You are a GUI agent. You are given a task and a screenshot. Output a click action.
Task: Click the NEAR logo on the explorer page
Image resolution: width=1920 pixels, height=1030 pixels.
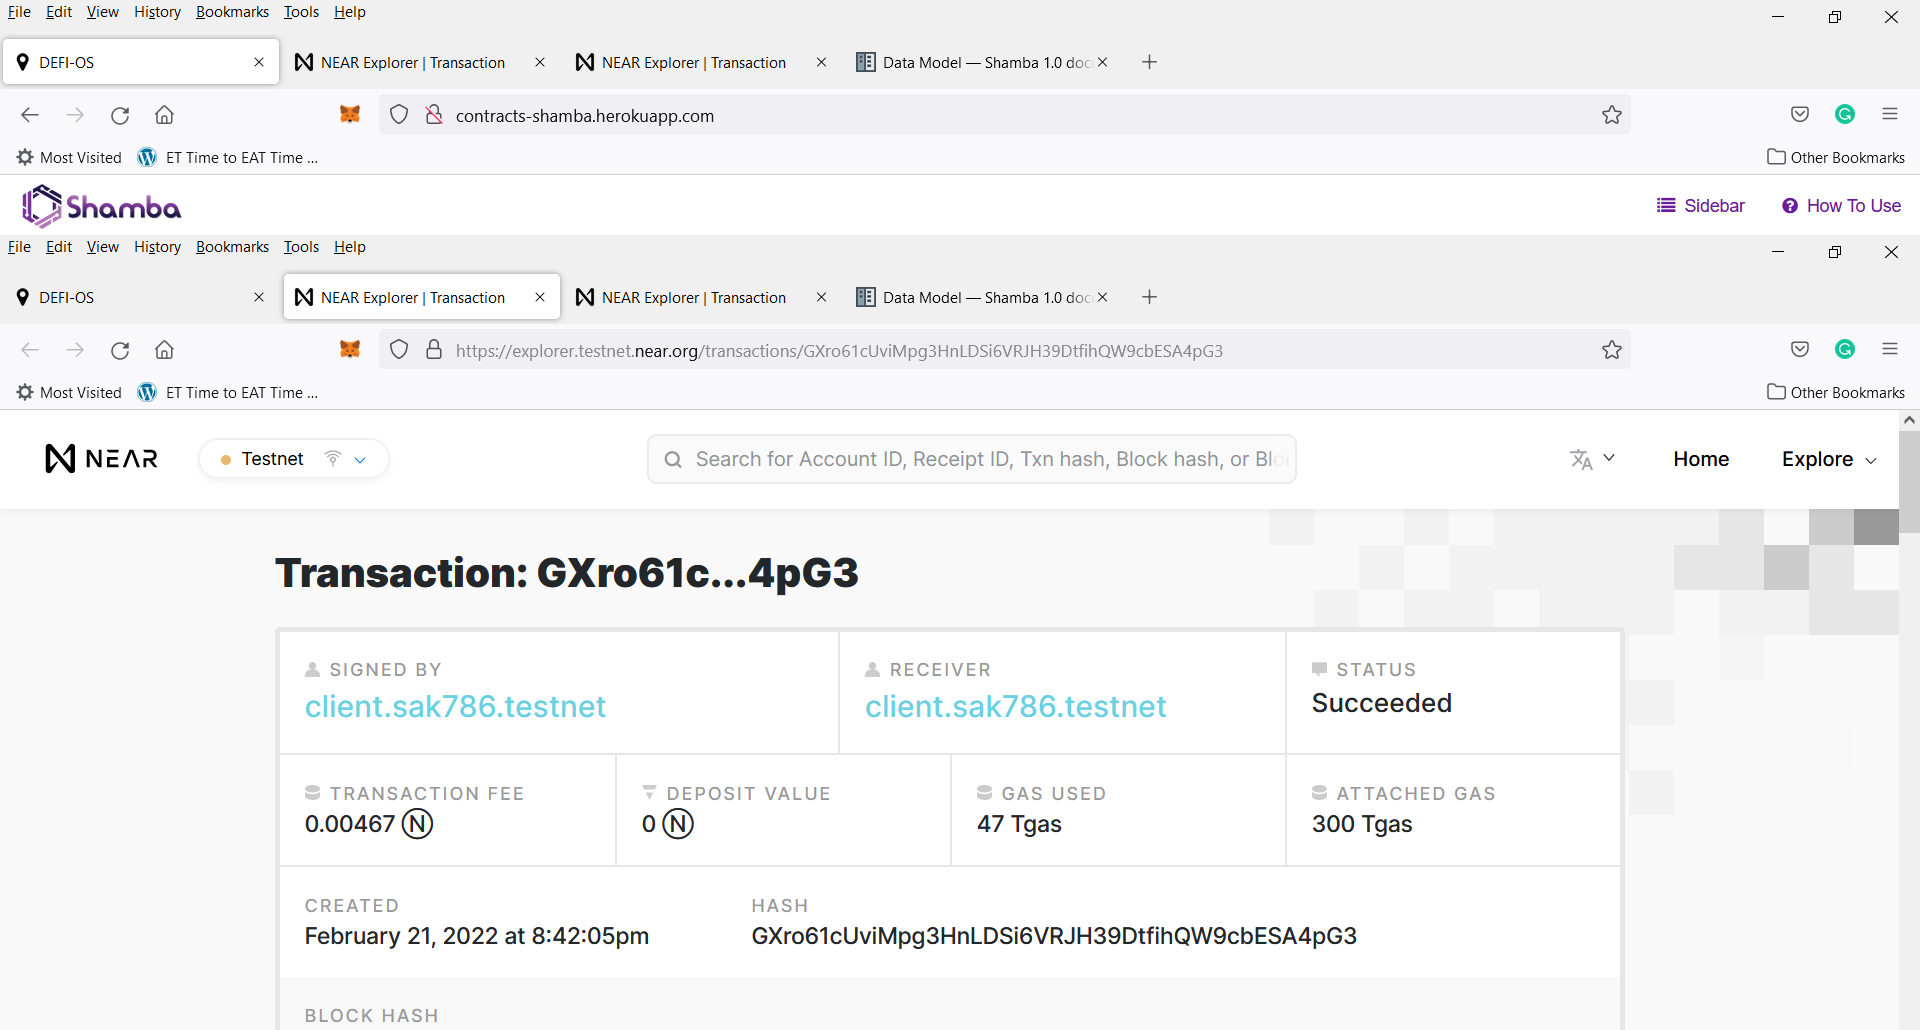coord(102,459)
